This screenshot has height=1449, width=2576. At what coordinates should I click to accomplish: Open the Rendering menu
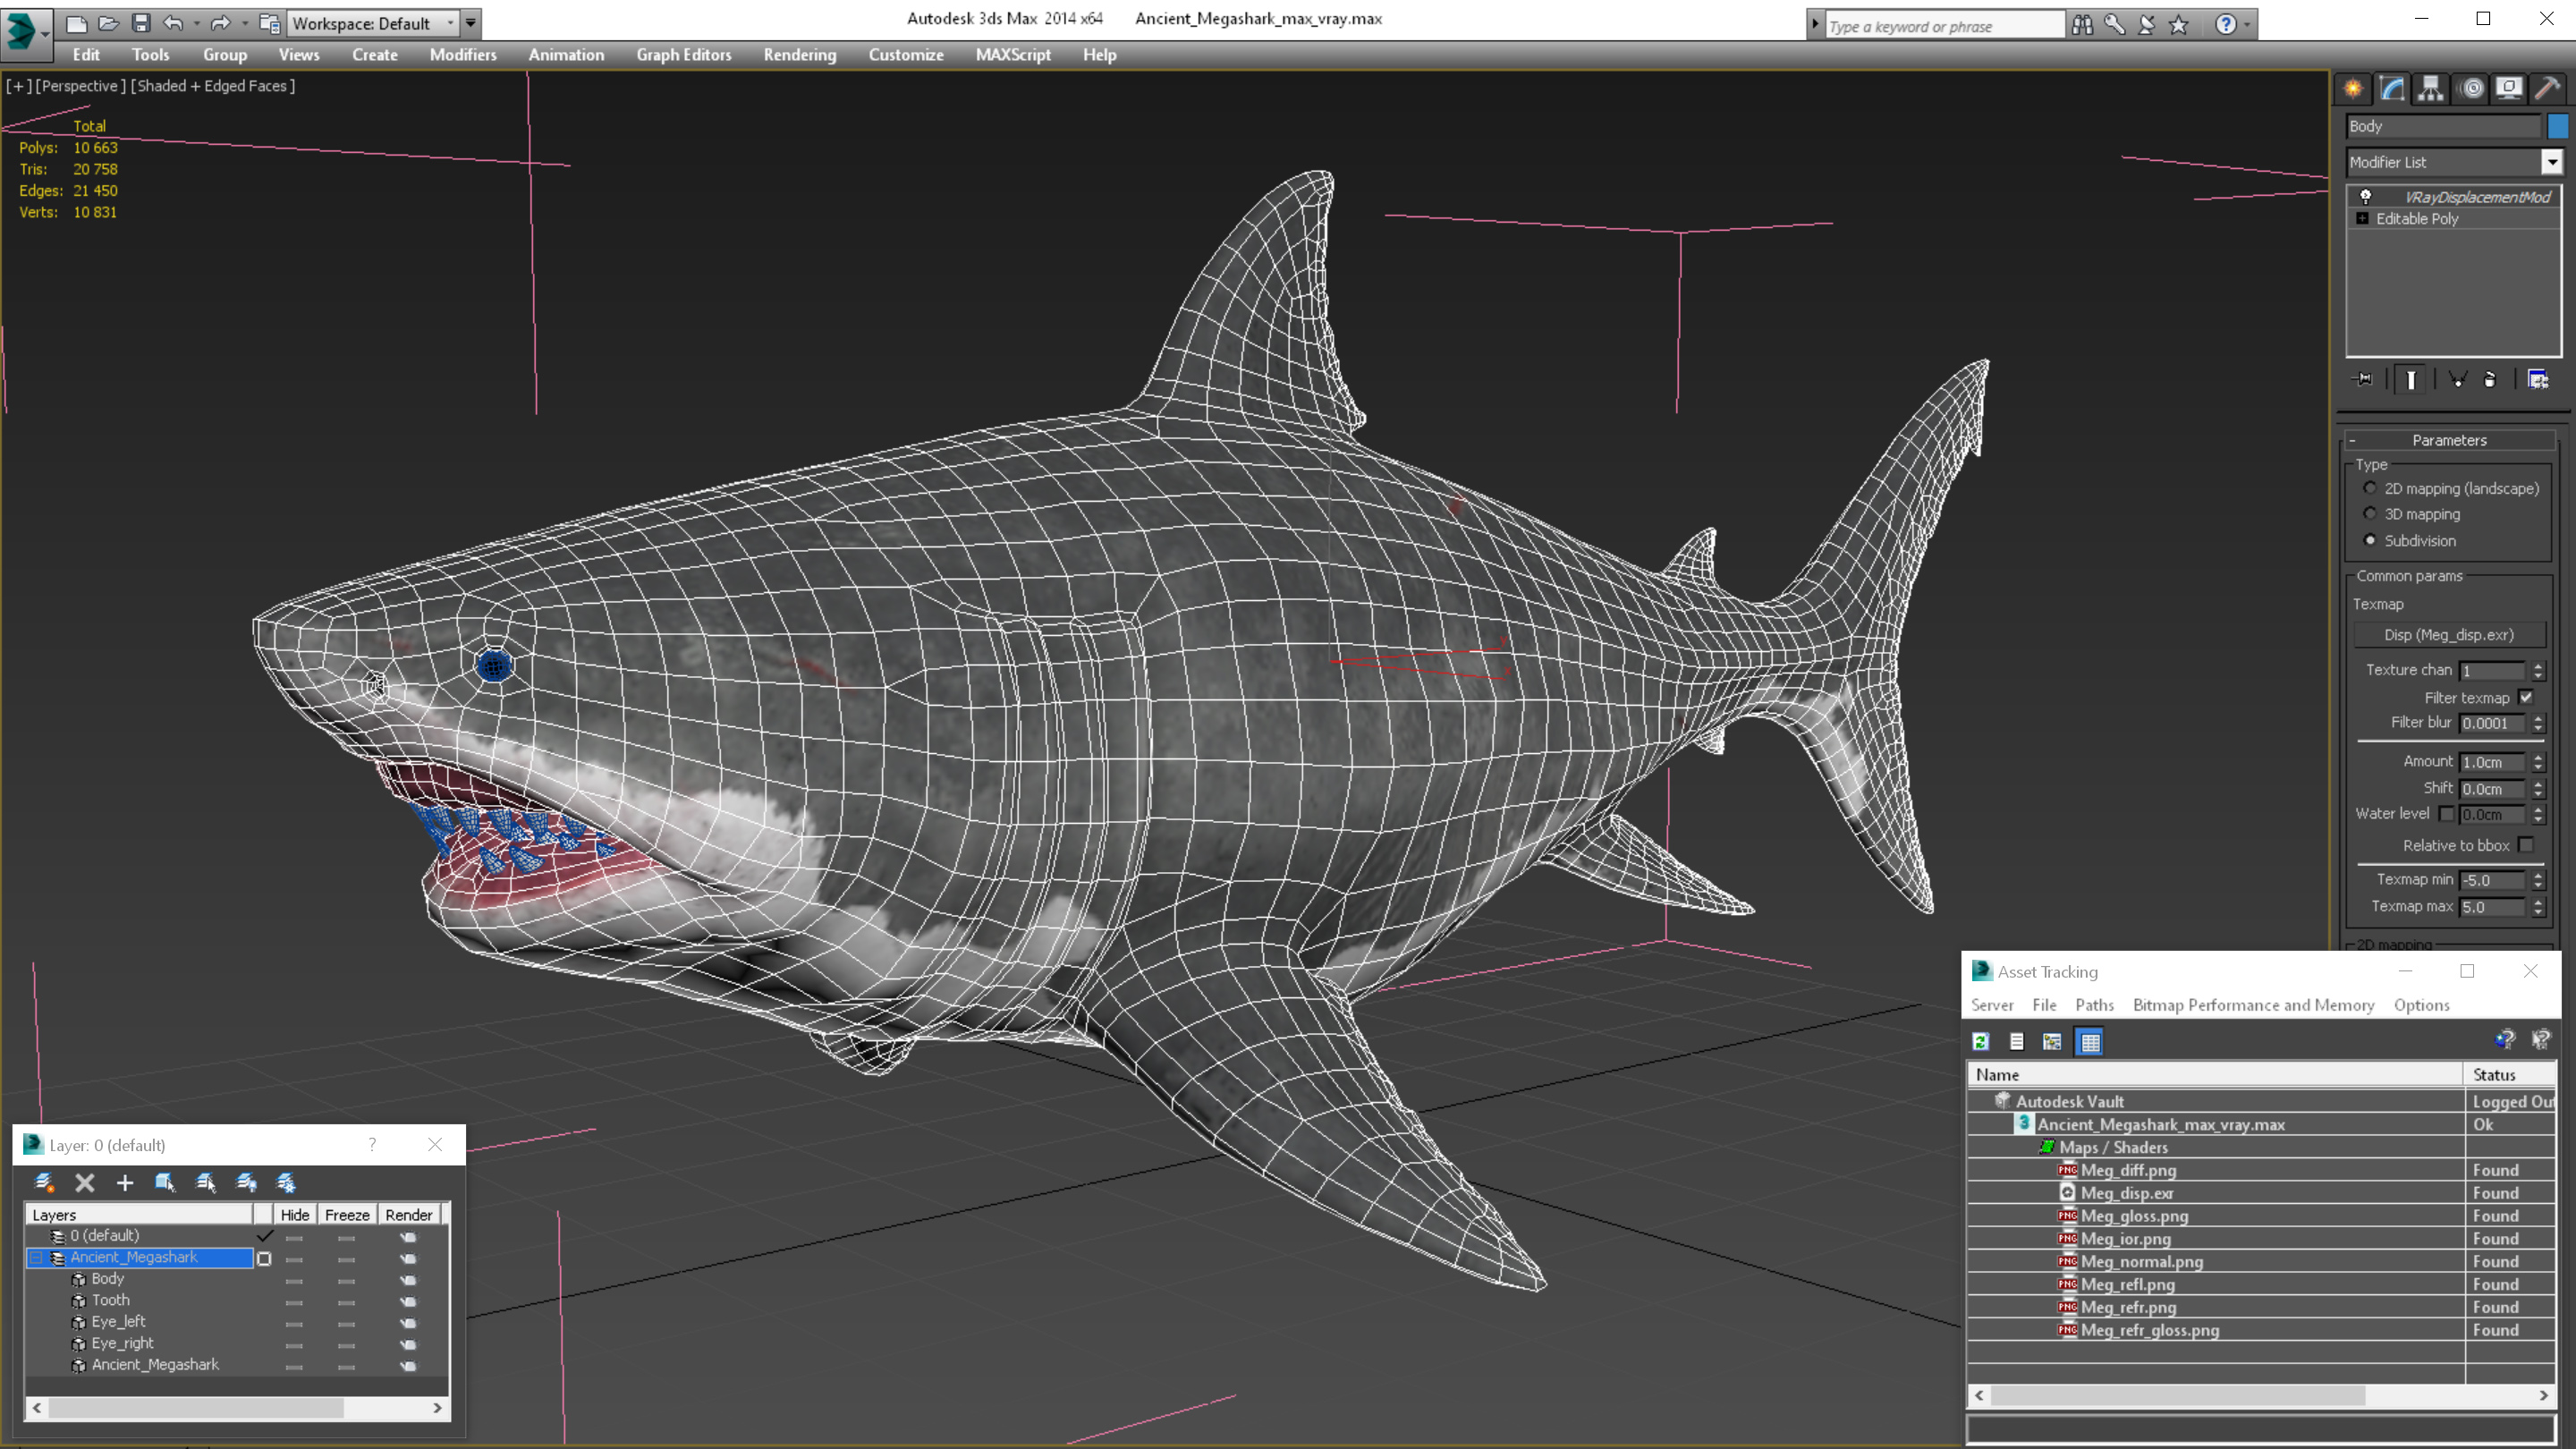[x=800, y=55]
